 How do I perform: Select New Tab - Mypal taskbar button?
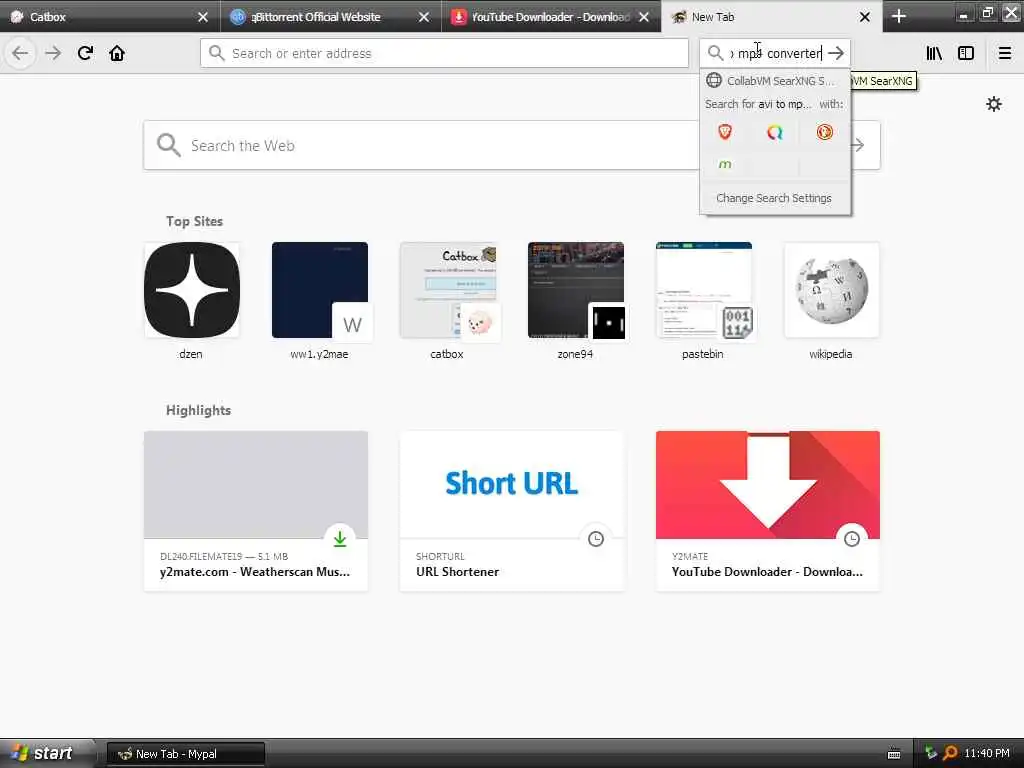[x=186, y=754]
